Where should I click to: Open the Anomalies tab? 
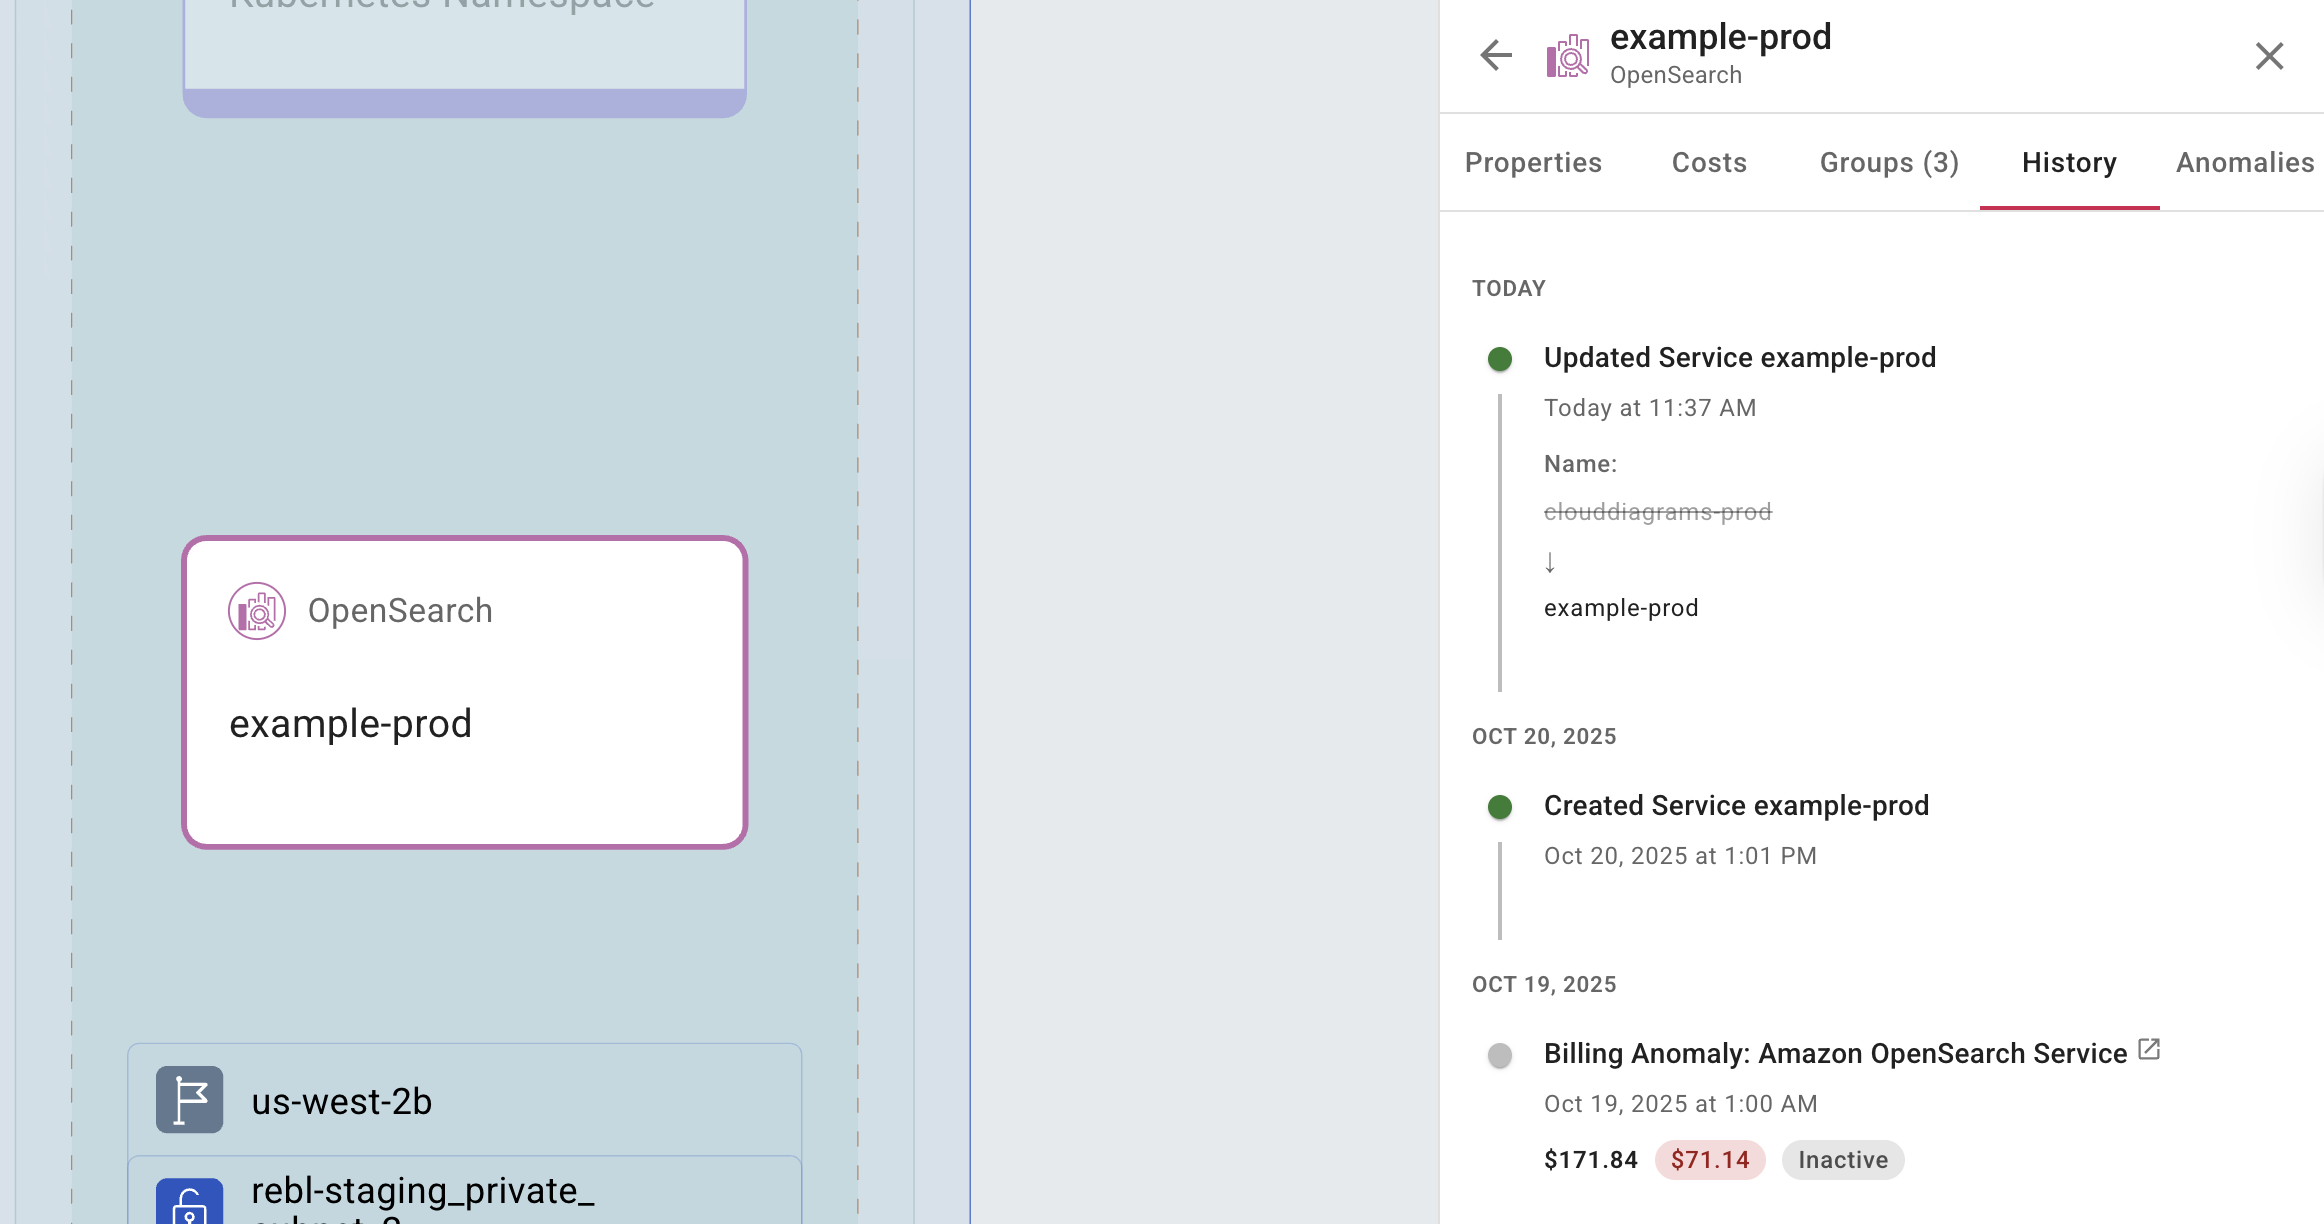[2244, 163]
